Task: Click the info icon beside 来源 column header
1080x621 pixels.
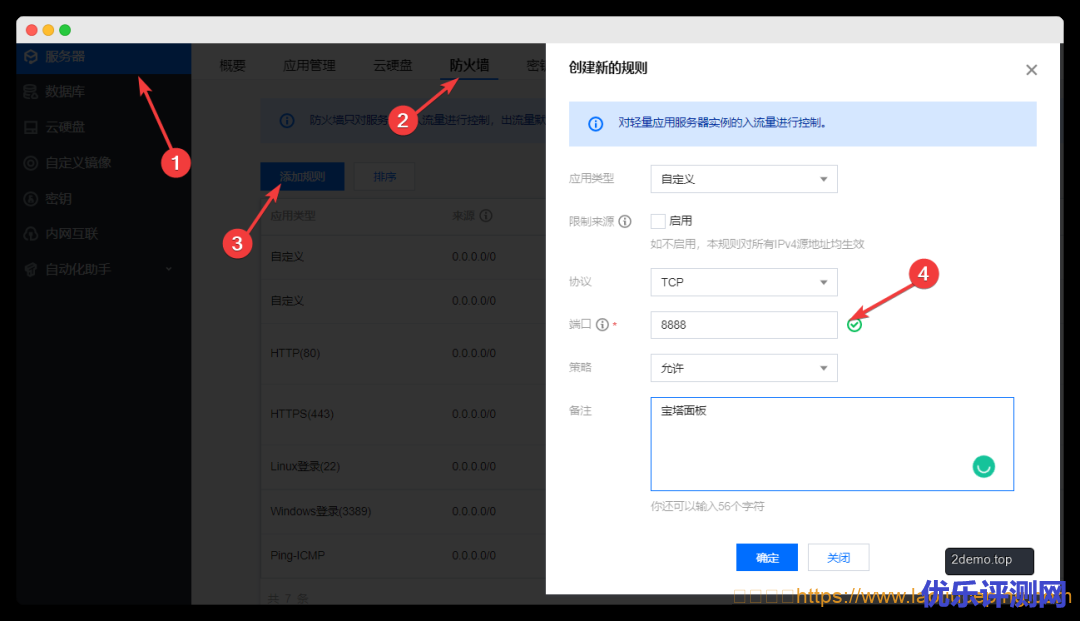Action: click(486, 215)
